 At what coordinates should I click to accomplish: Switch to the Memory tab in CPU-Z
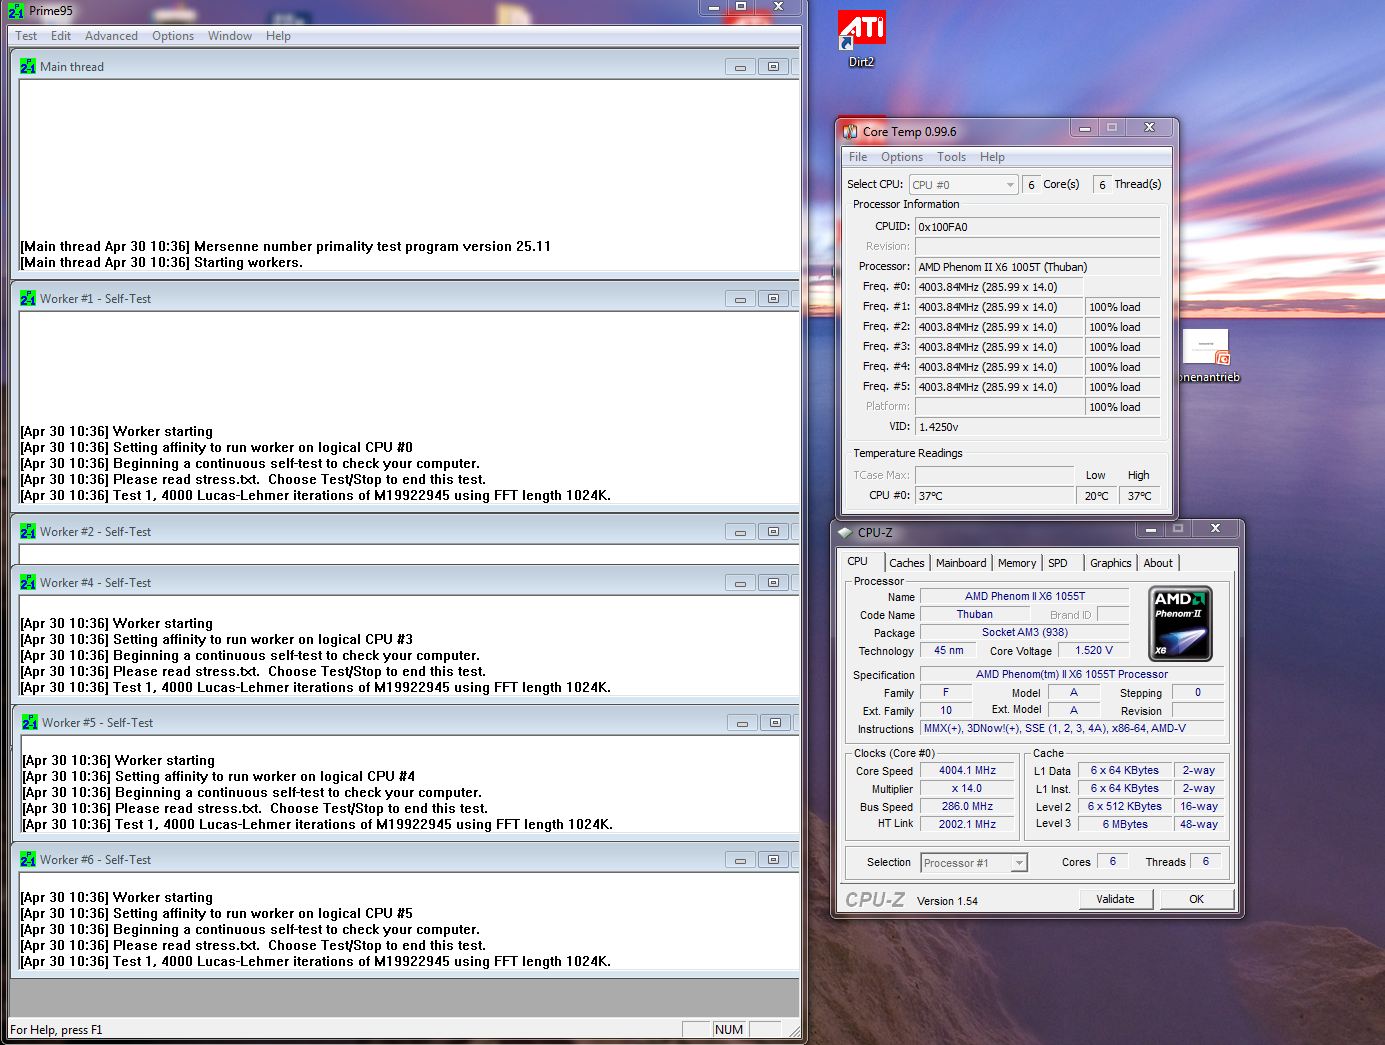1017,563
